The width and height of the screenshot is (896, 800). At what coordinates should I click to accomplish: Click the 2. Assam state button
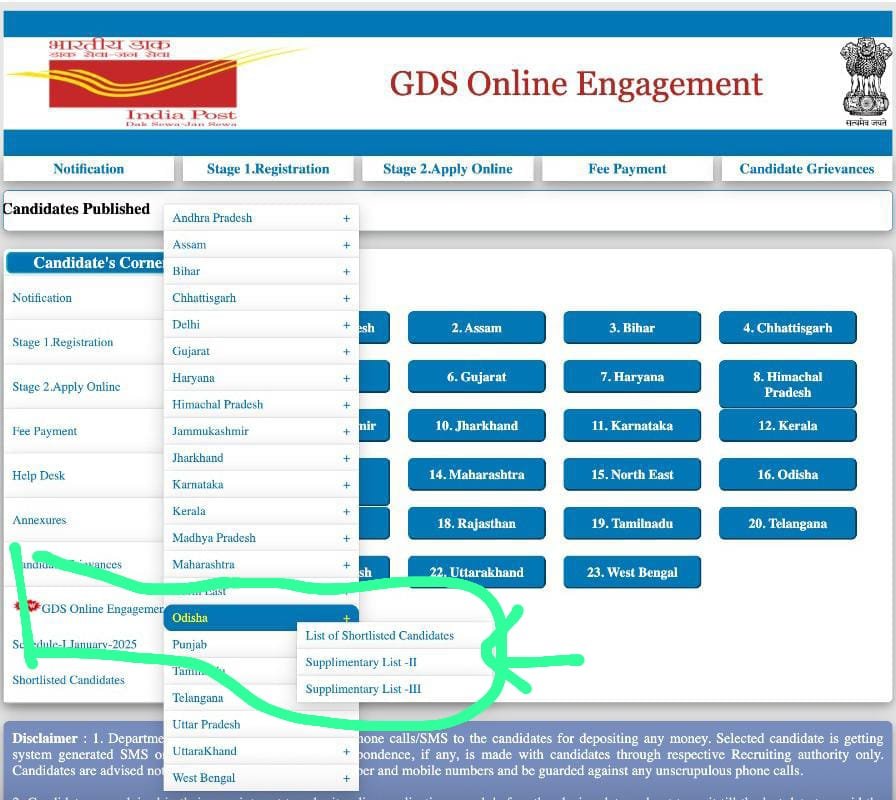(x=477, y=327)
